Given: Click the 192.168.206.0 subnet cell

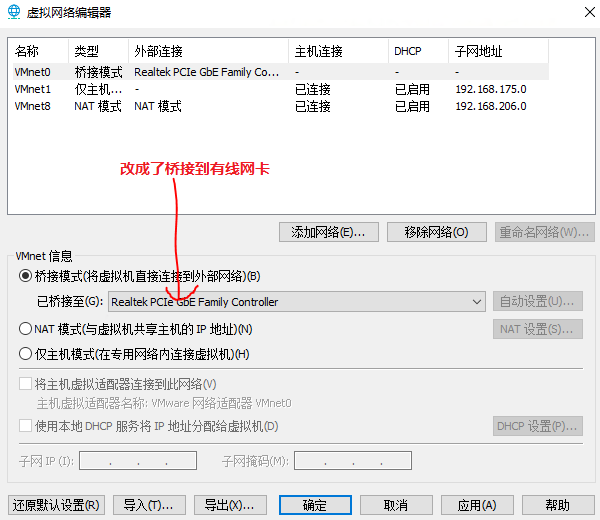Looking at the screenshot, I should pyautogui.click(x=491, y=106).
